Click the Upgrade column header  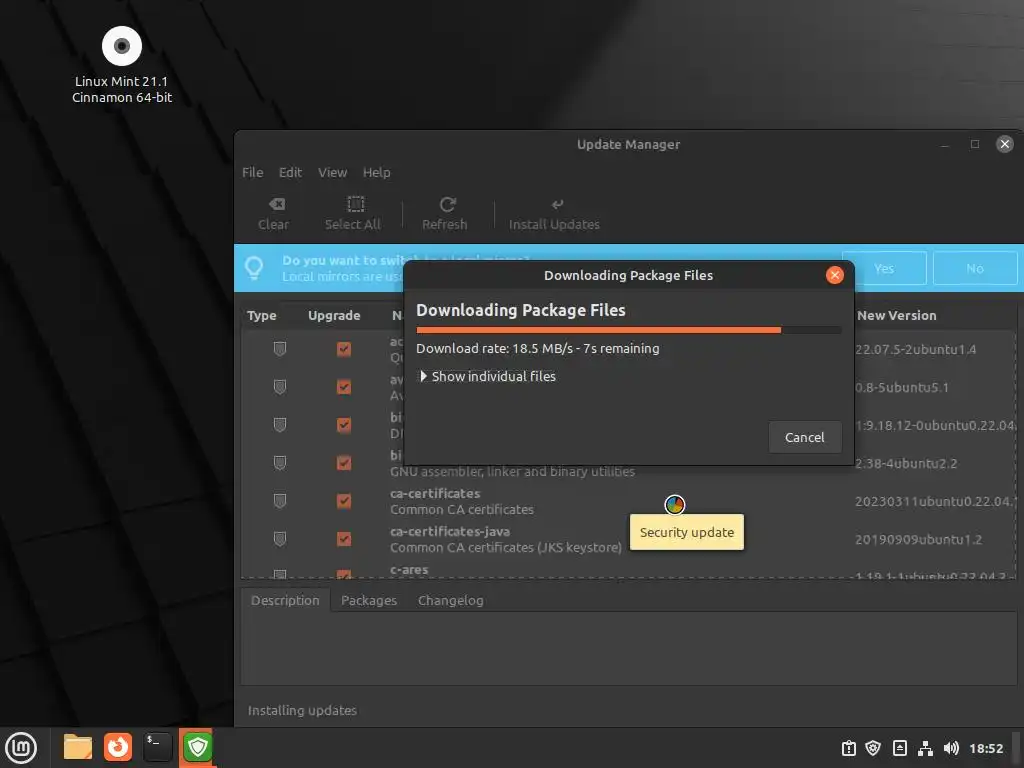coord(334,315)
